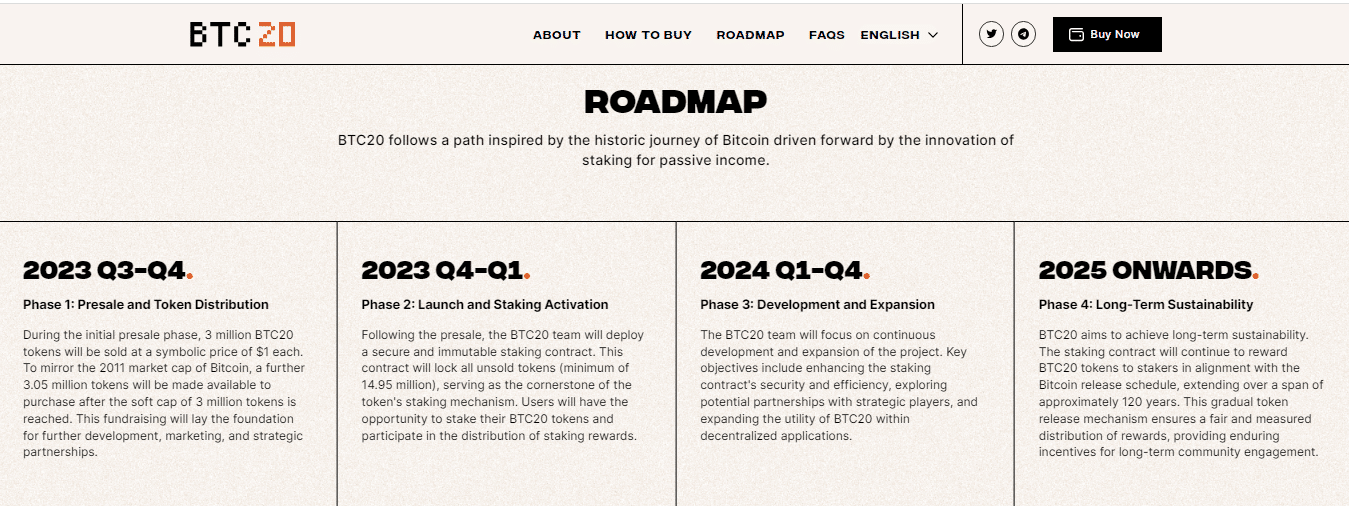Screen dimensions: 1349x506
Task: Select the ROADMAP page heading
Action: [x=675, y=101]
